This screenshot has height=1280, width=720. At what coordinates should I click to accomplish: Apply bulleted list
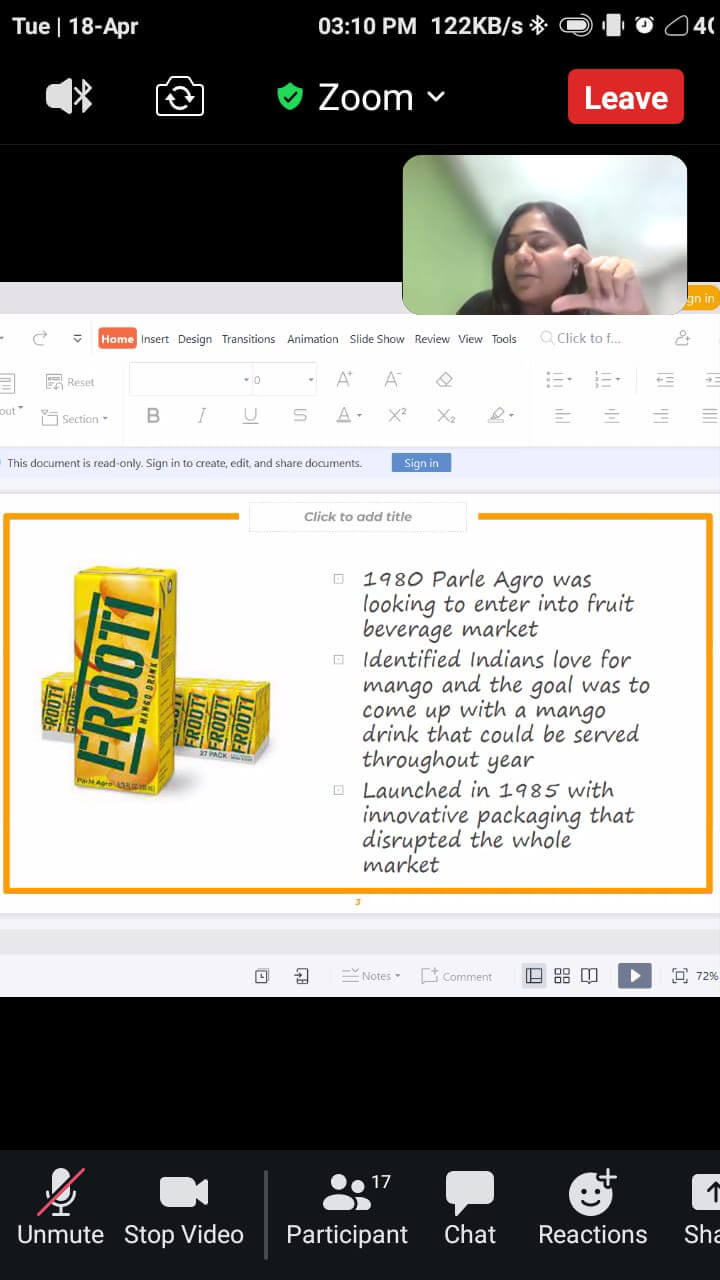pos(554,380)
